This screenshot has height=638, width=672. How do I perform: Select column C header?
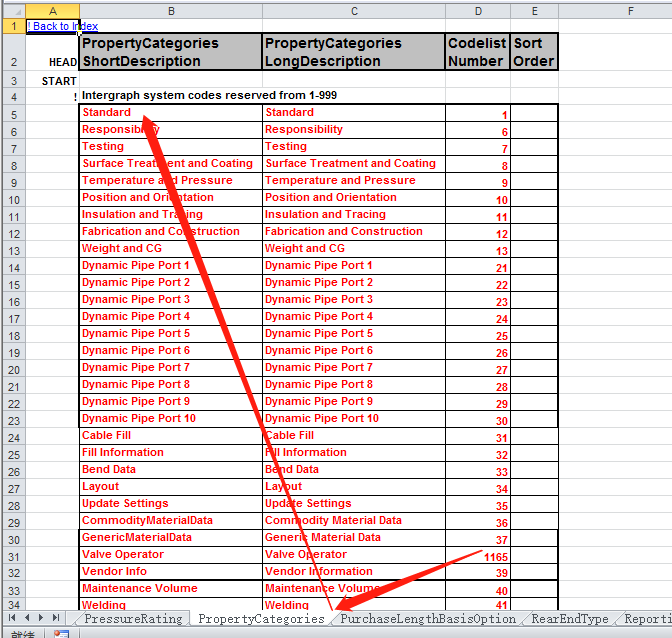coord(354,11)
